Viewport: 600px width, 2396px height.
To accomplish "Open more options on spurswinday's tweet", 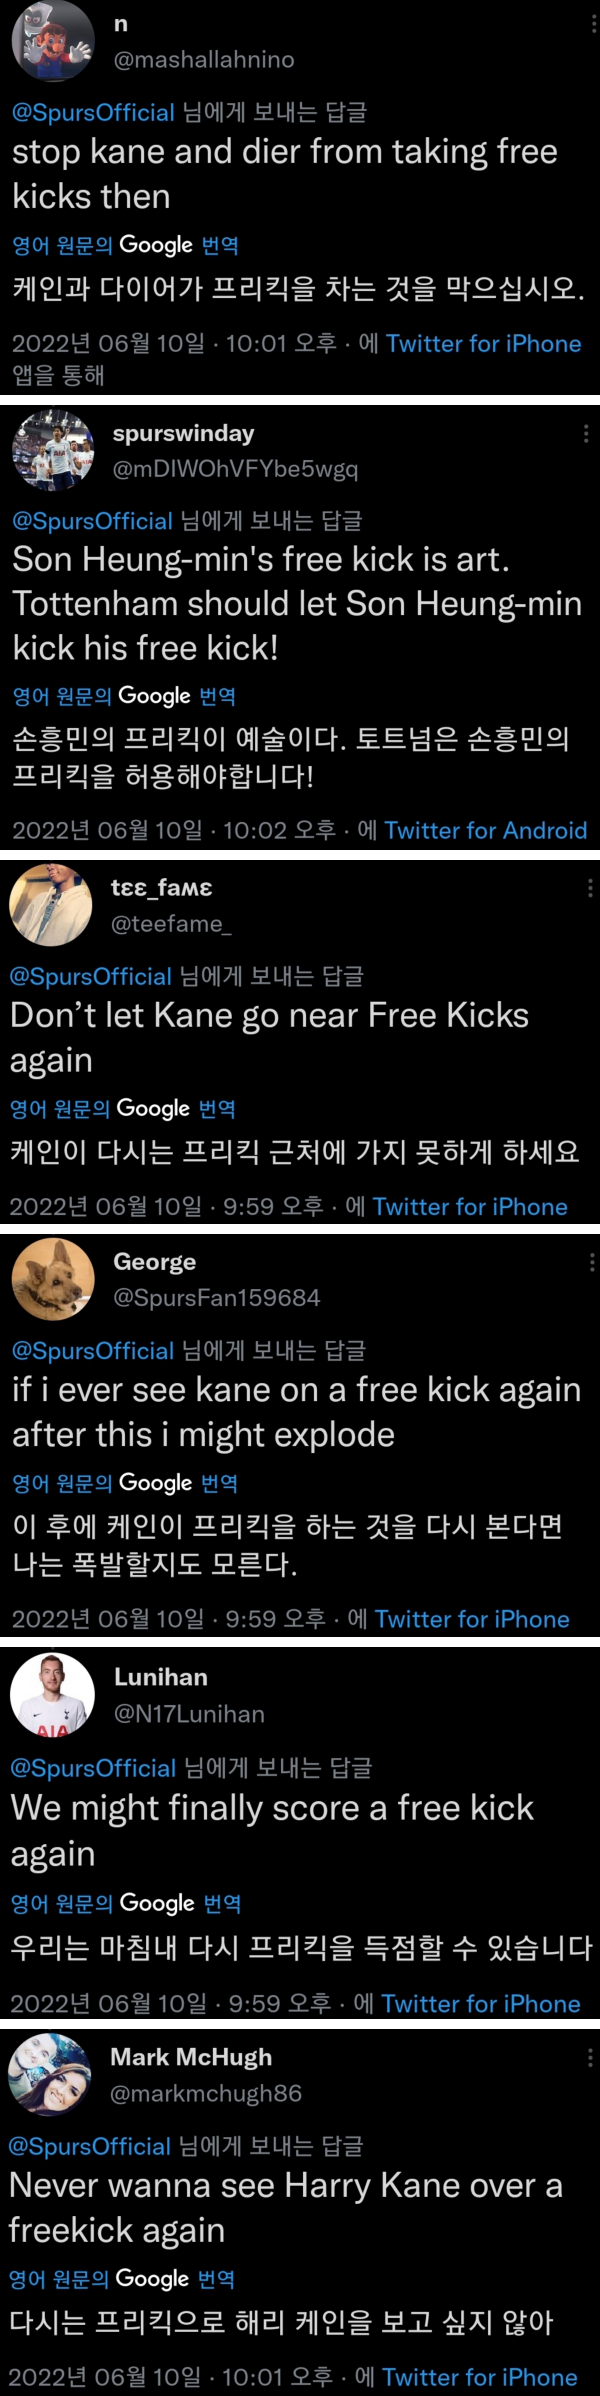I will point(586,433).
